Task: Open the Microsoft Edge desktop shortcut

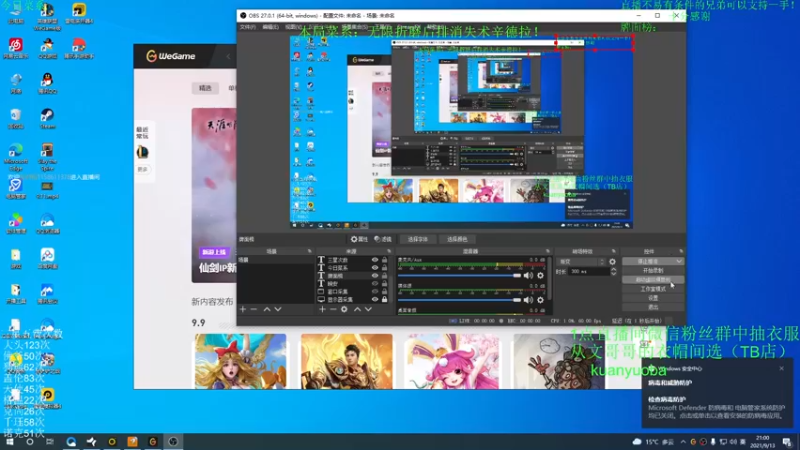Action: coord(16,157)
